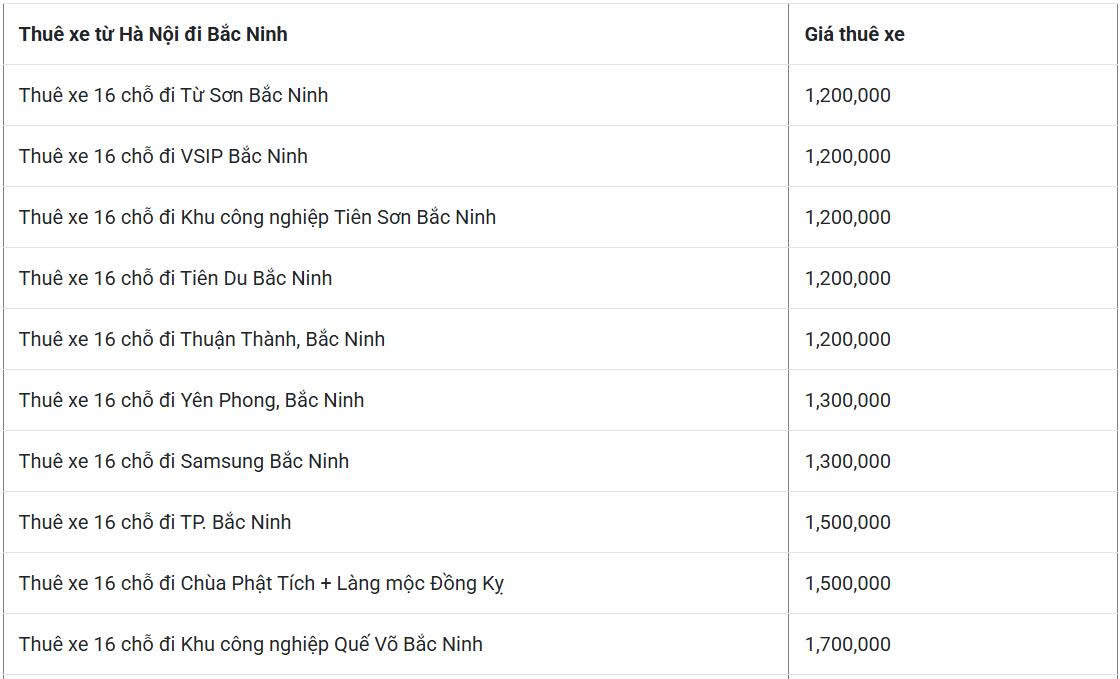
Task: Select the Từ Sơn Bắc Ninh route cell
Action: (x=173, y=95)
